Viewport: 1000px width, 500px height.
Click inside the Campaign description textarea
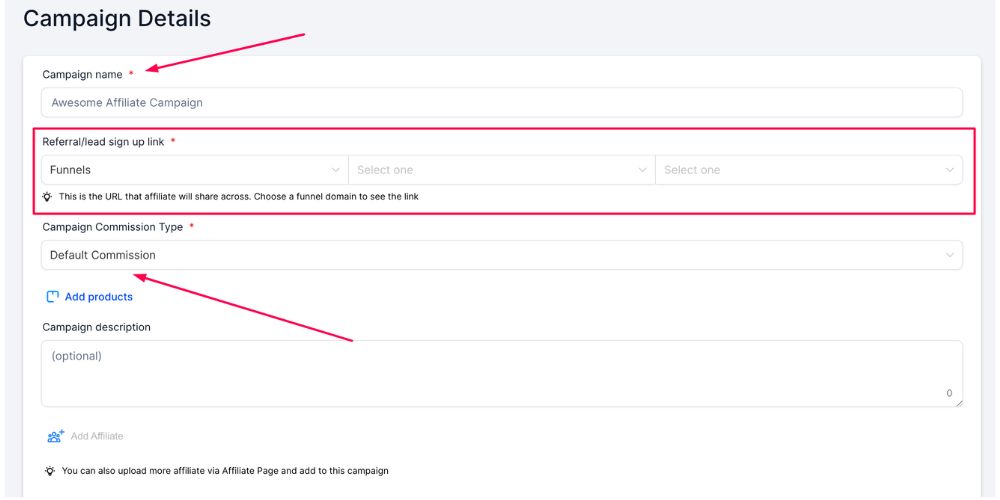(x=500, y=372)
